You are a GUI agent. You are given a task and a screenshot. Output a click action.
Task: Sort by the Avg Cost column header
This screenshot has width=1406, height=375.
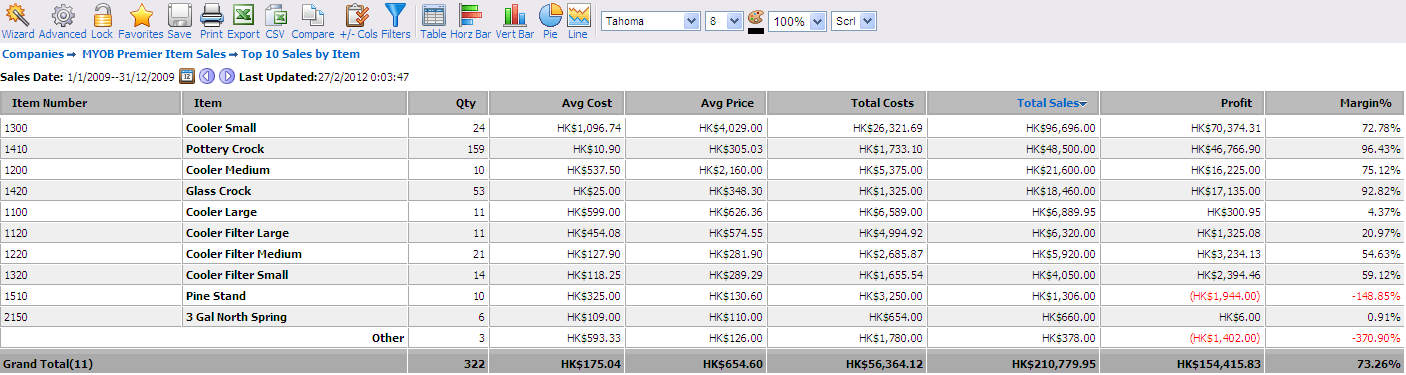tap(558, 103)
